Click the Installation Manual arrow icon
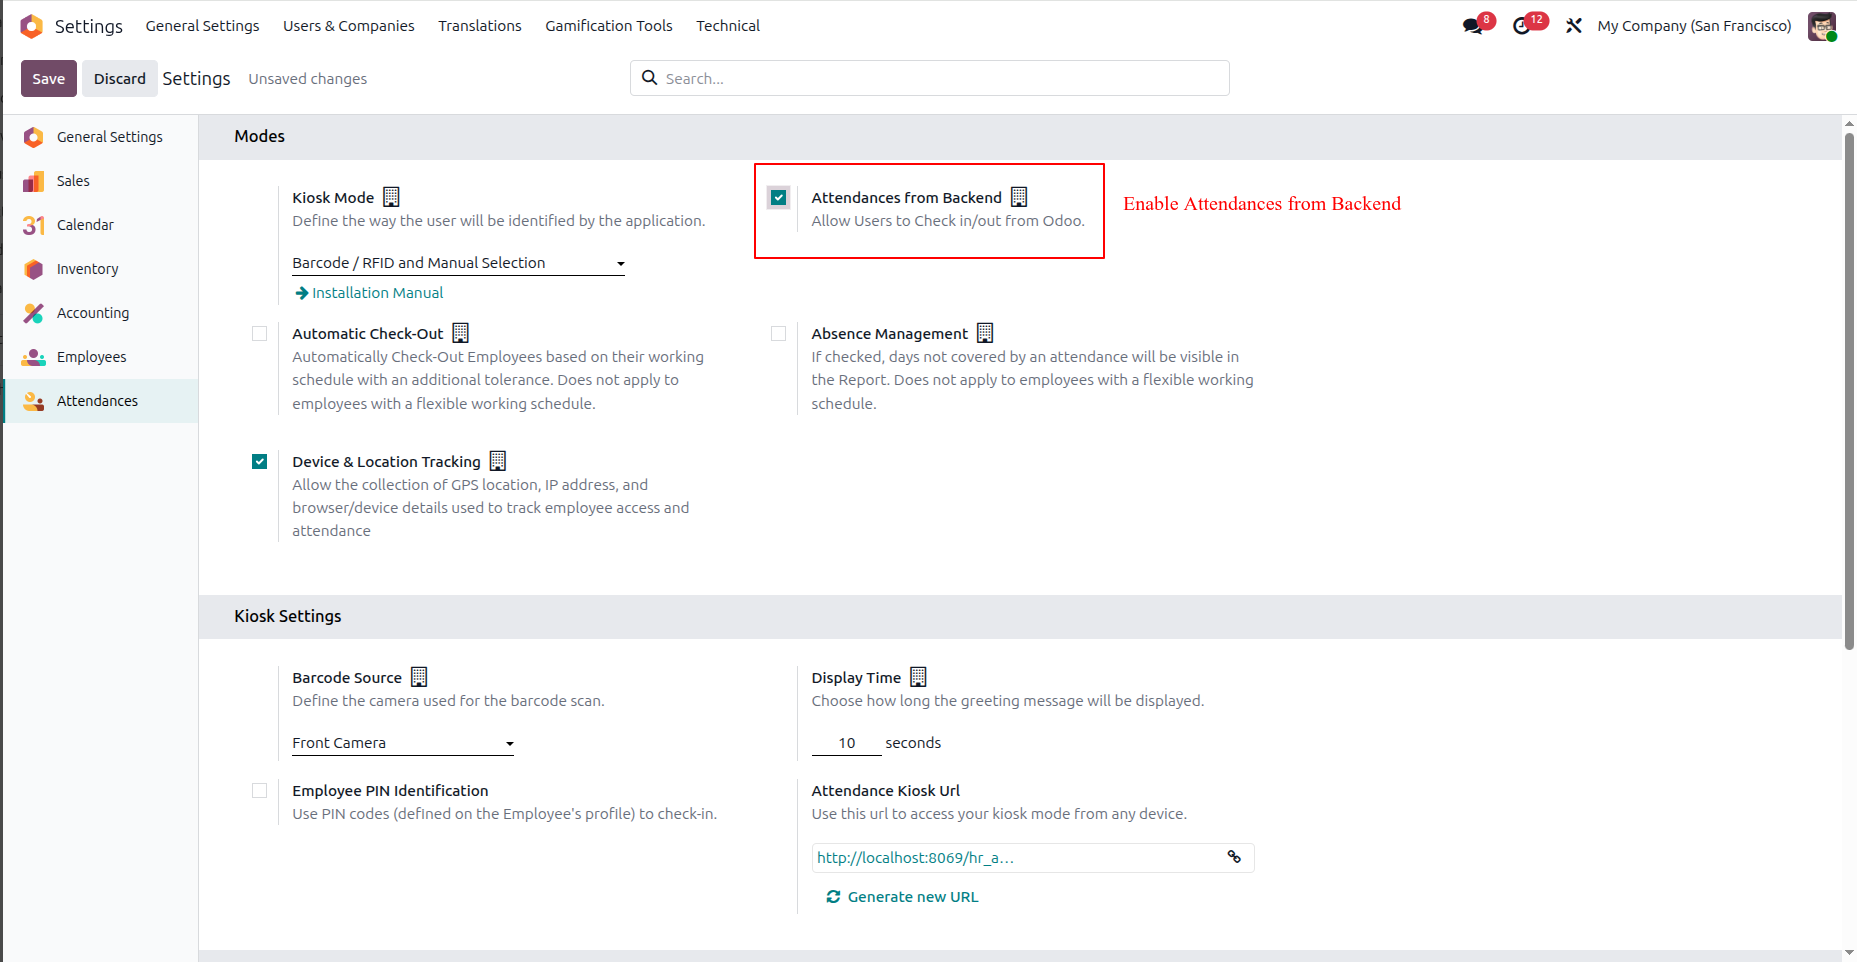This screenshot has height=962, width=1857. 302,293
